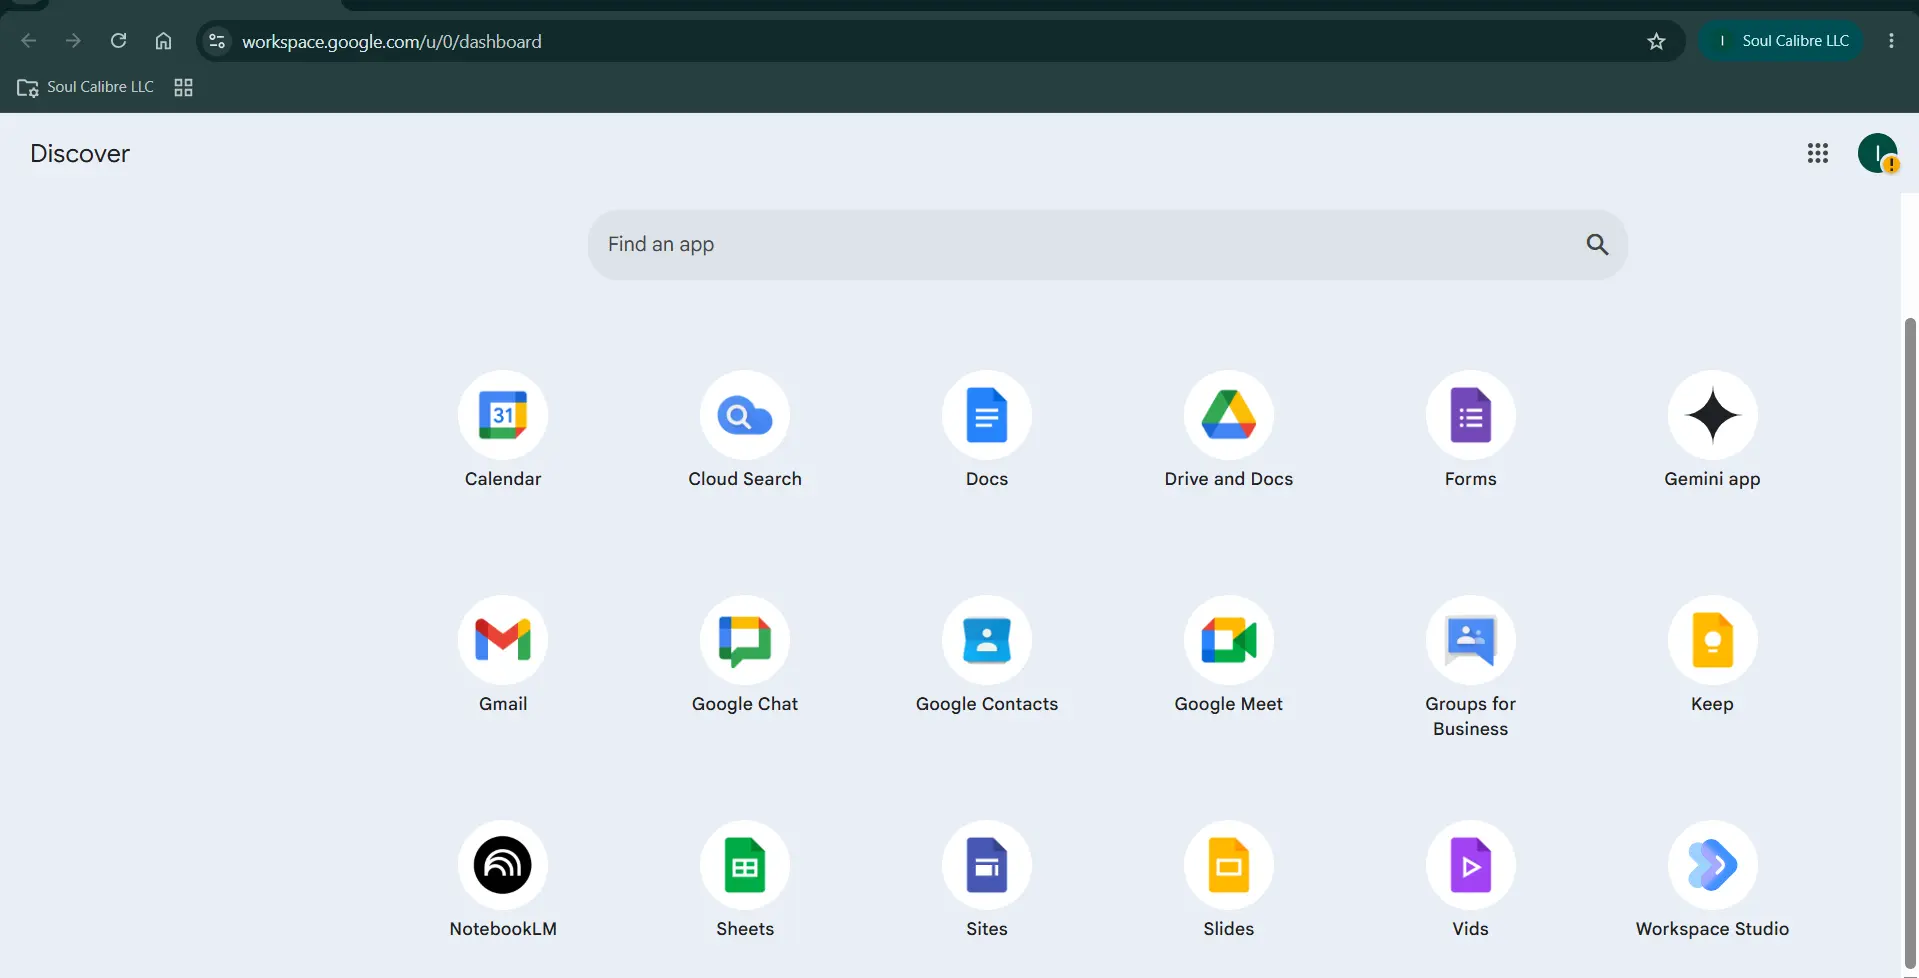Launch Google Meet
This screenshot has height=978, width=1919.
coord(1229,641)
